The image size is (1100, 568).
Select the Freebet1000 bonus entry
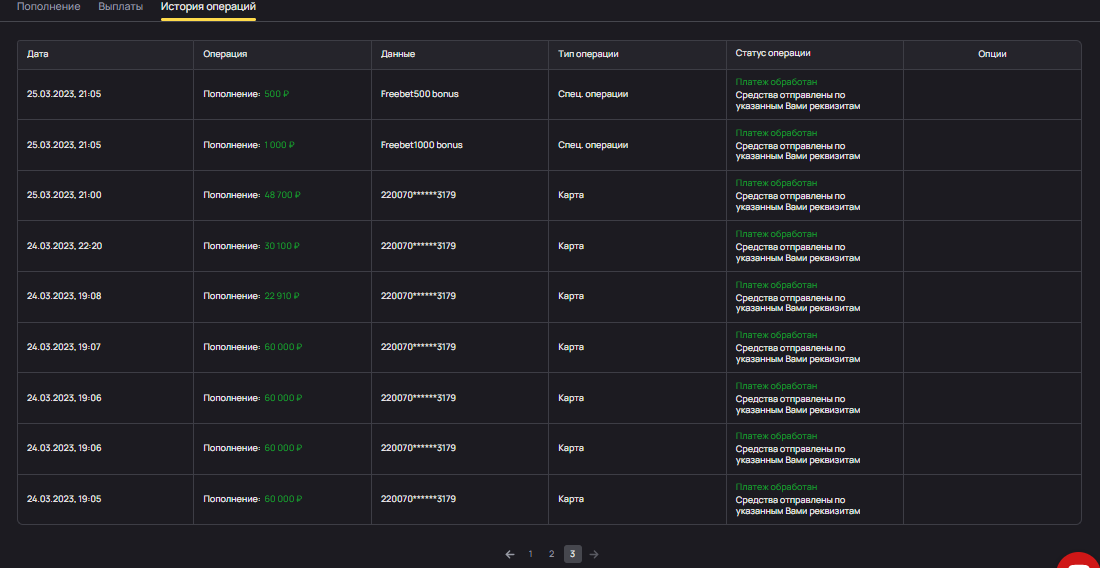coord(422,145)
